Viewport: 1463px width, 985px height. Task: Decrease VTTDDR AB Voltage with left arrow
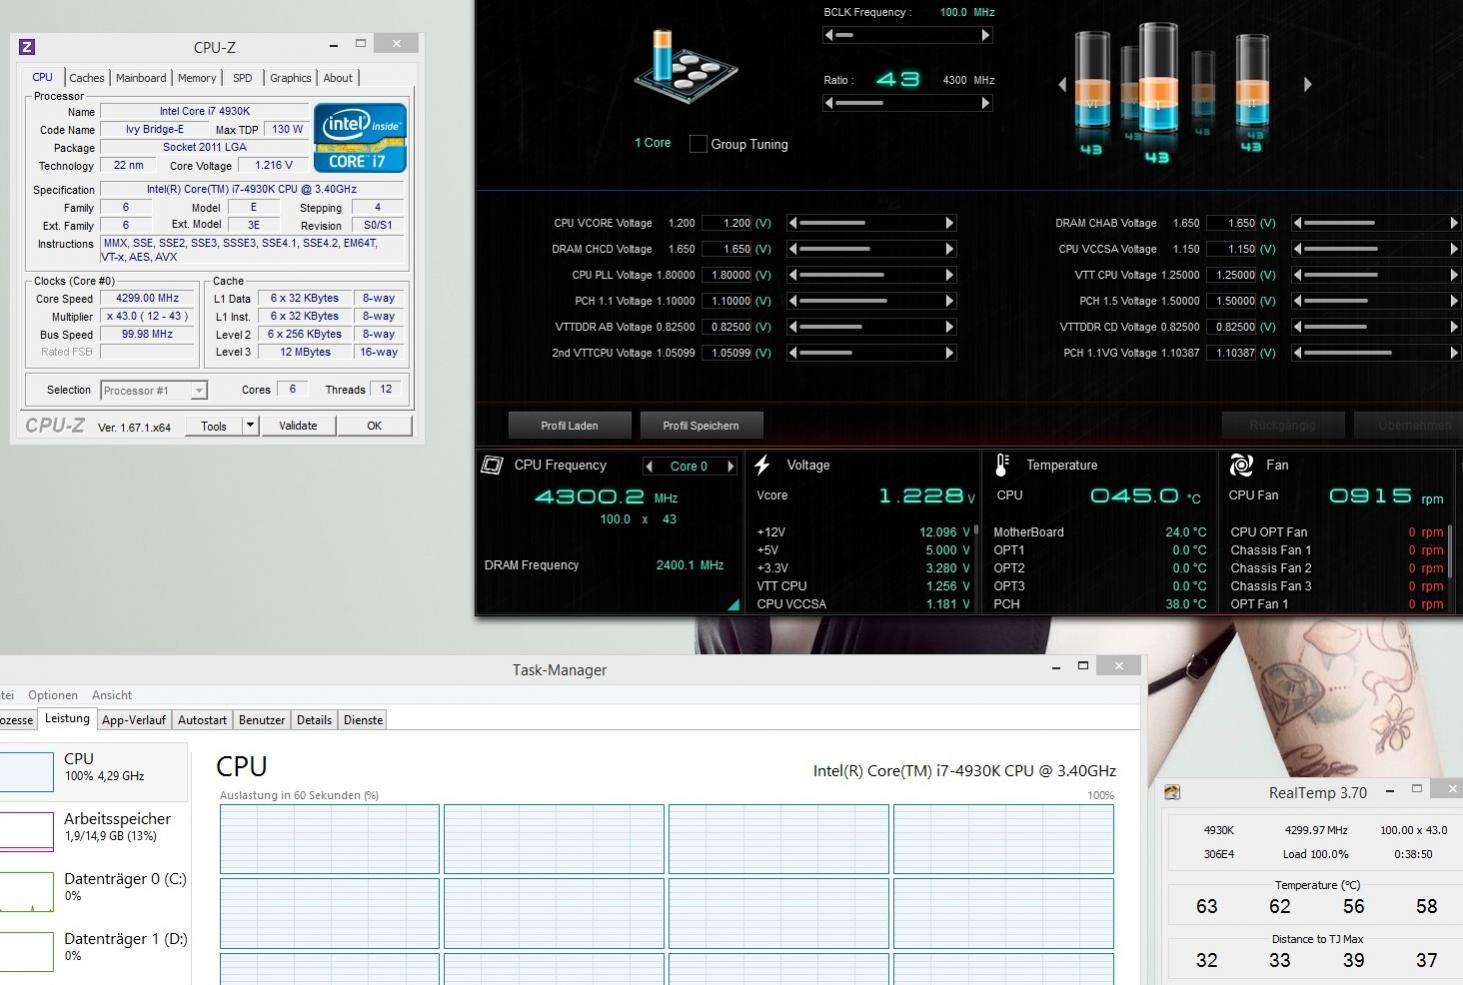pos(793,327)
